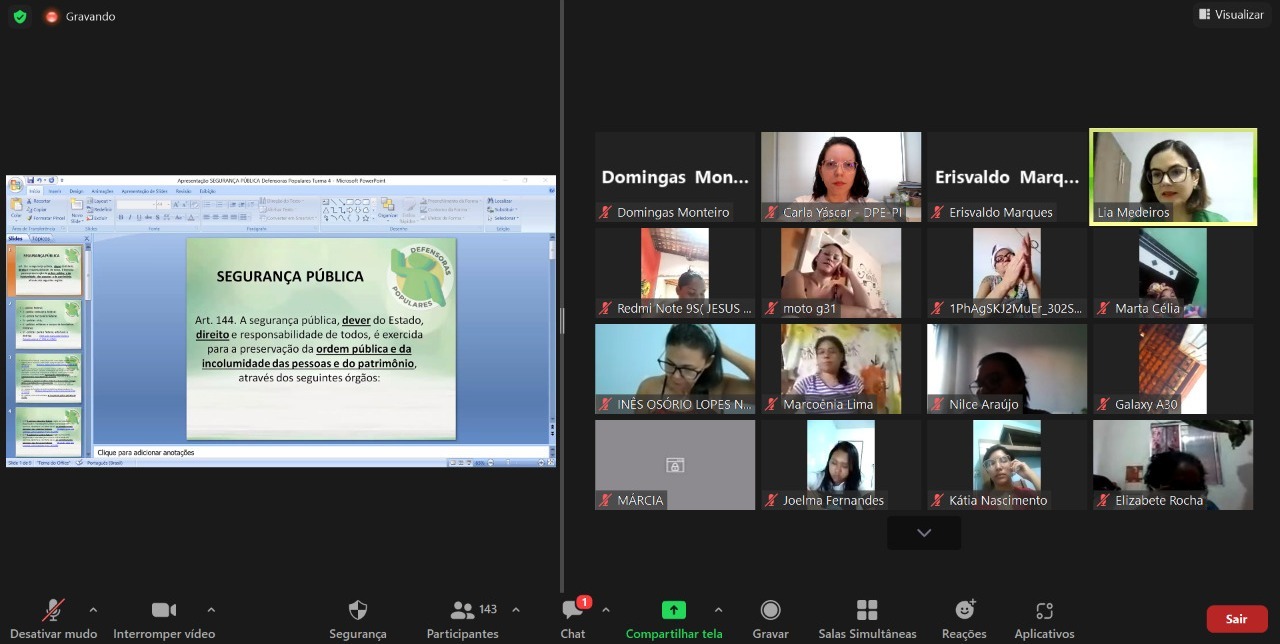Image resolution: width=1280 pixels, height=644 pixels.
Task: Toggle microphone with Desativar mudo
Action: point(54,611)
